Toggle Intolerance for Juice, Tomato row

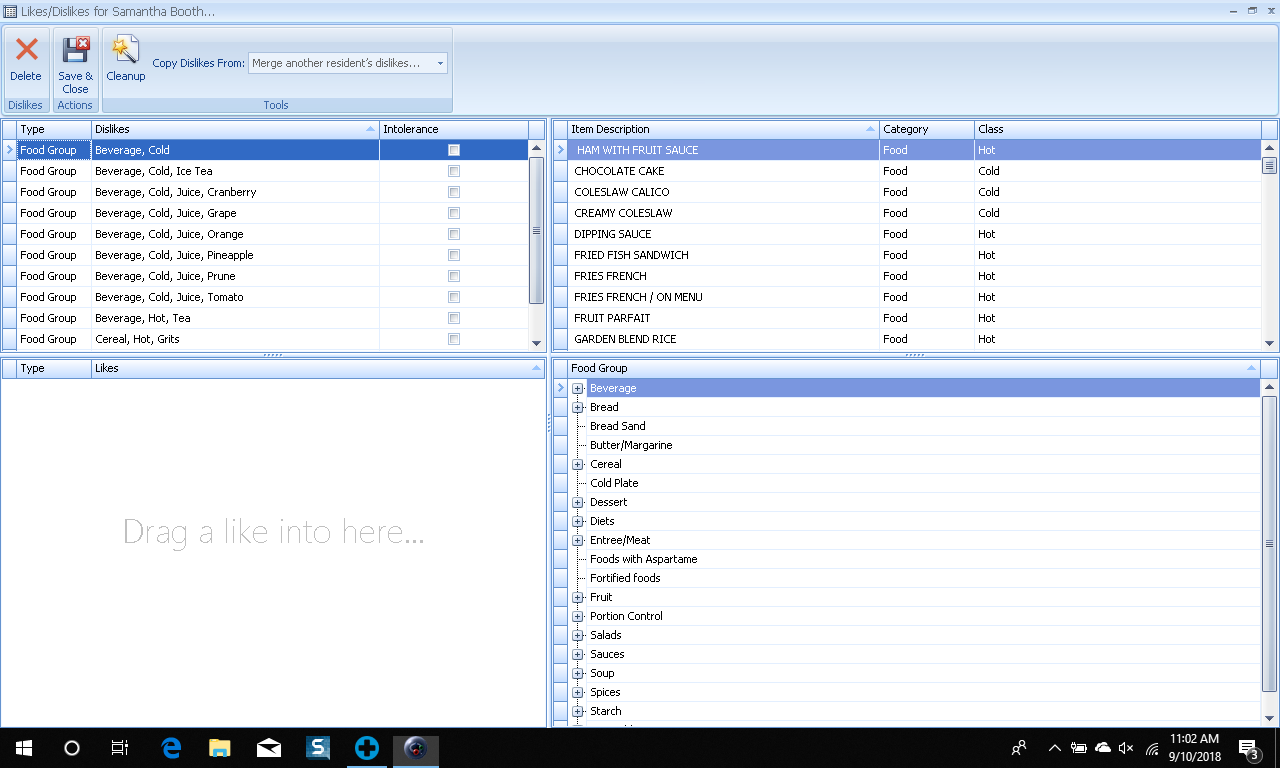point(454,297)
